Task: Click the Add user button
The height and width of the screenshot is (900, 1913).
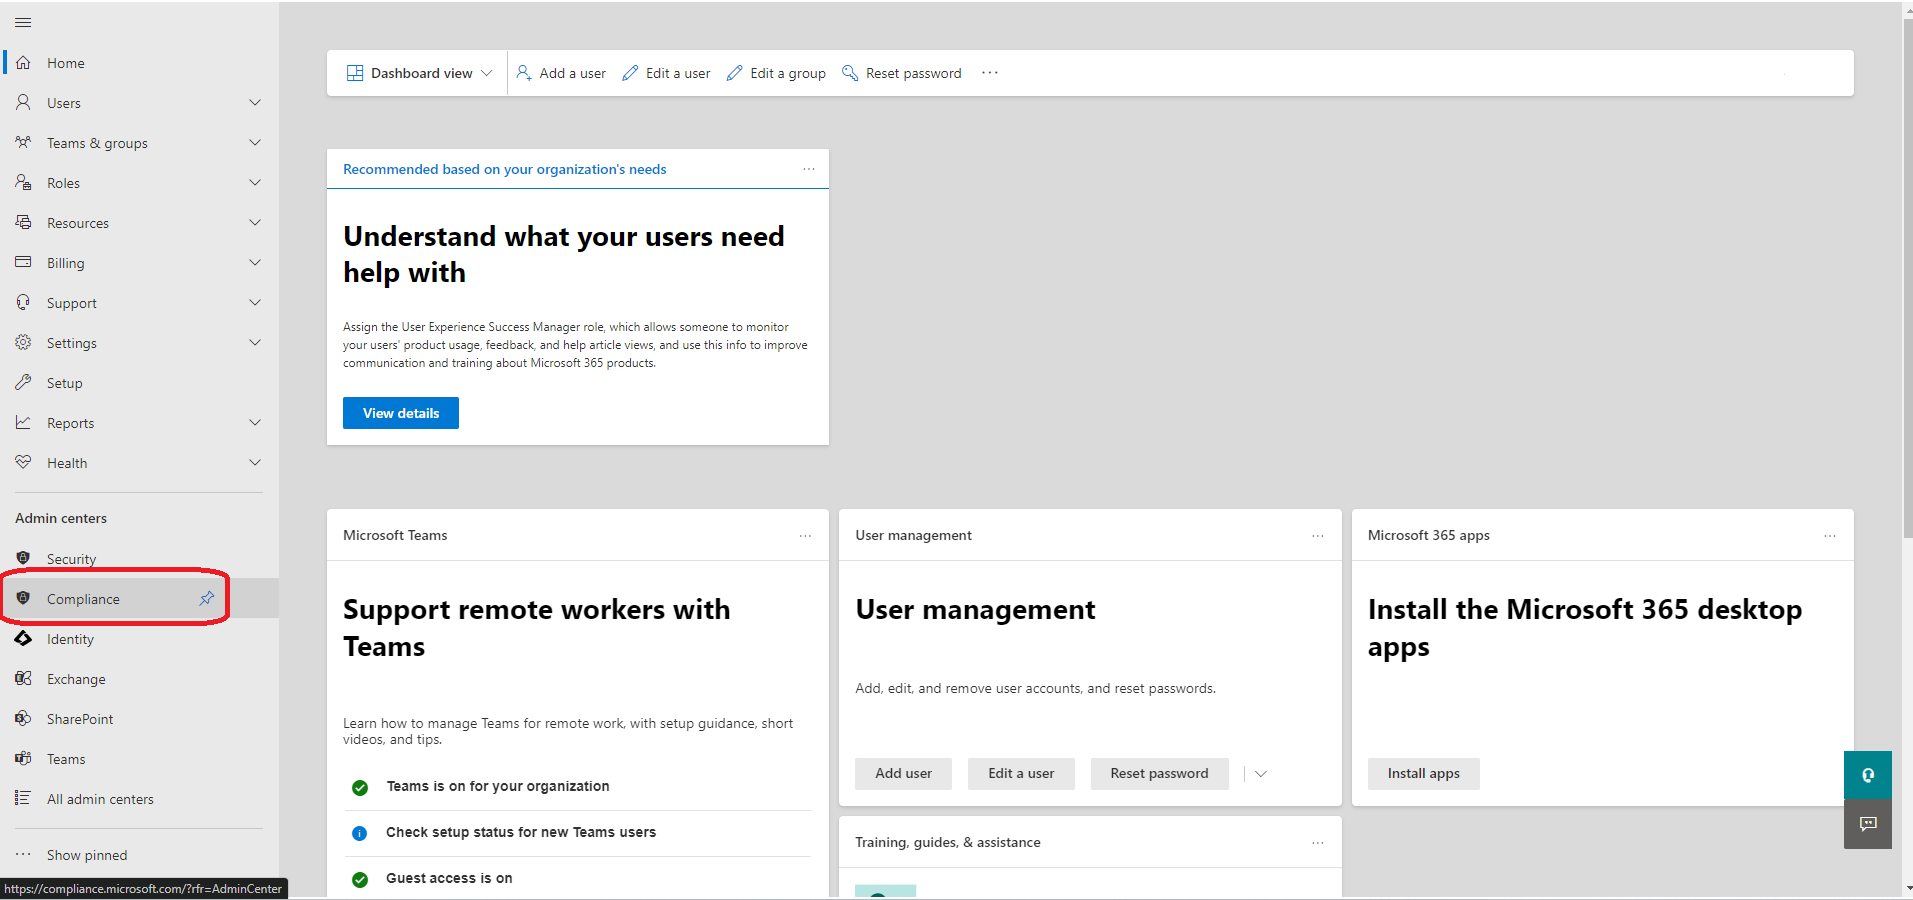Action: (903, 774)
